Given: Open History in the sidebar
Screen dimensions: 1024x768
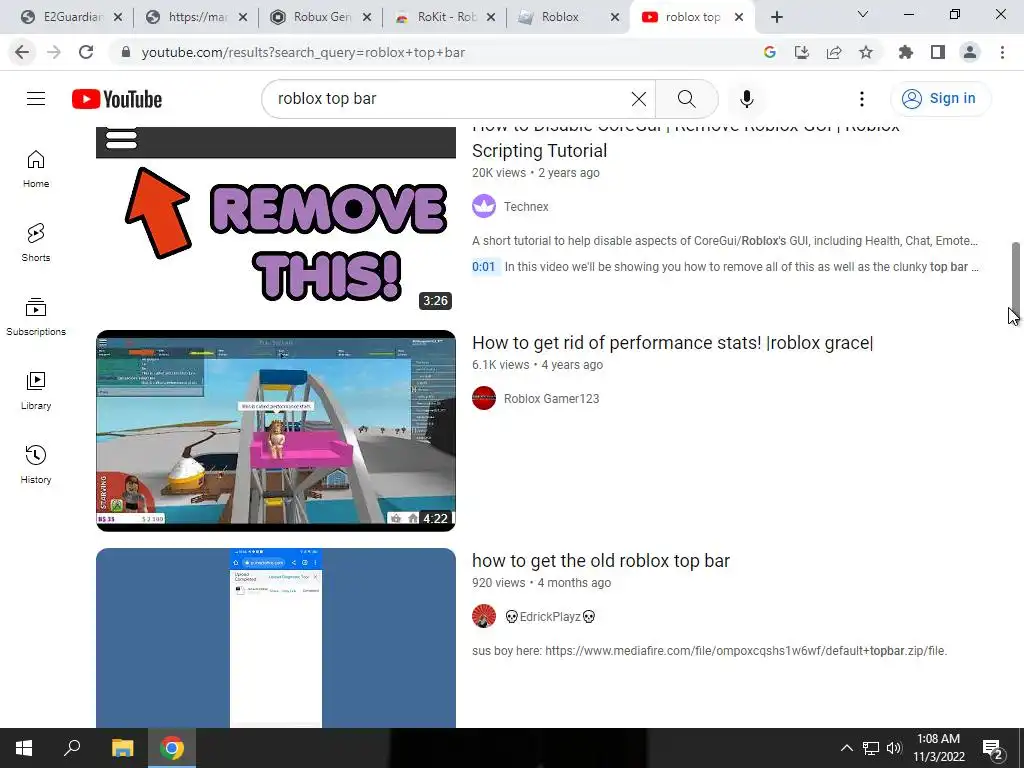Looking at the screenshot, I should point(36,464).
